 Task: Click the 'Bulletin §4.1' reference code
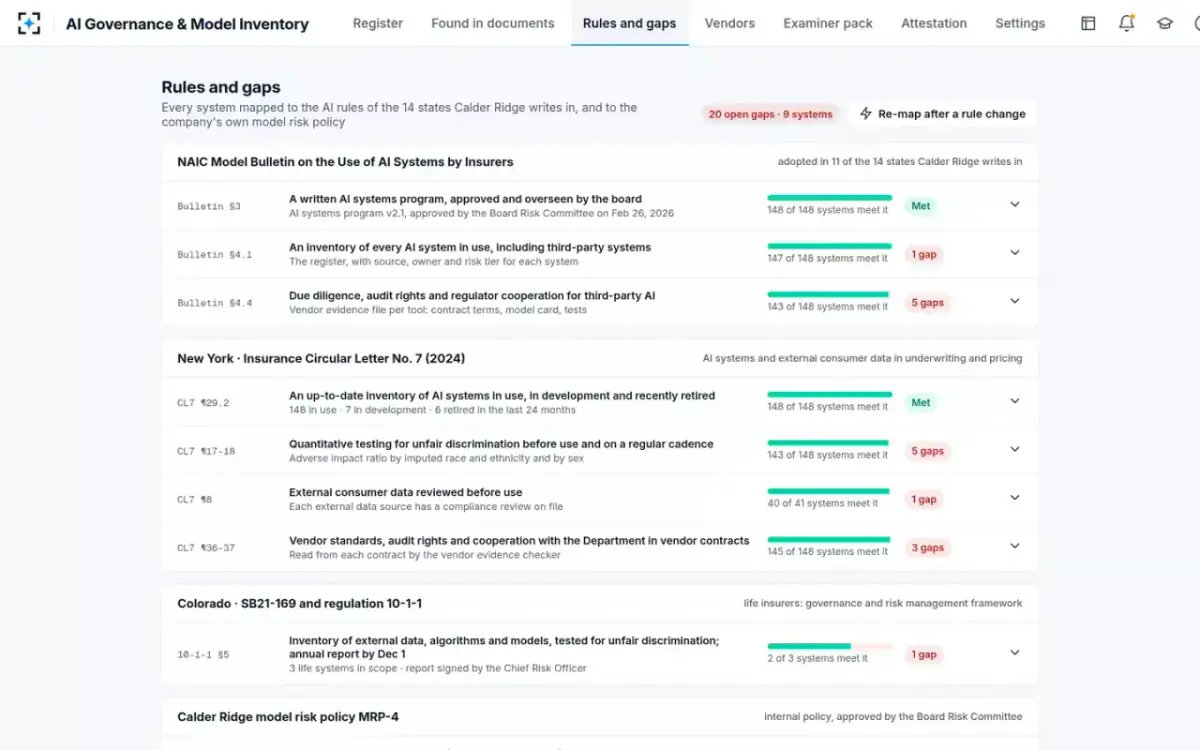[214, 254]
